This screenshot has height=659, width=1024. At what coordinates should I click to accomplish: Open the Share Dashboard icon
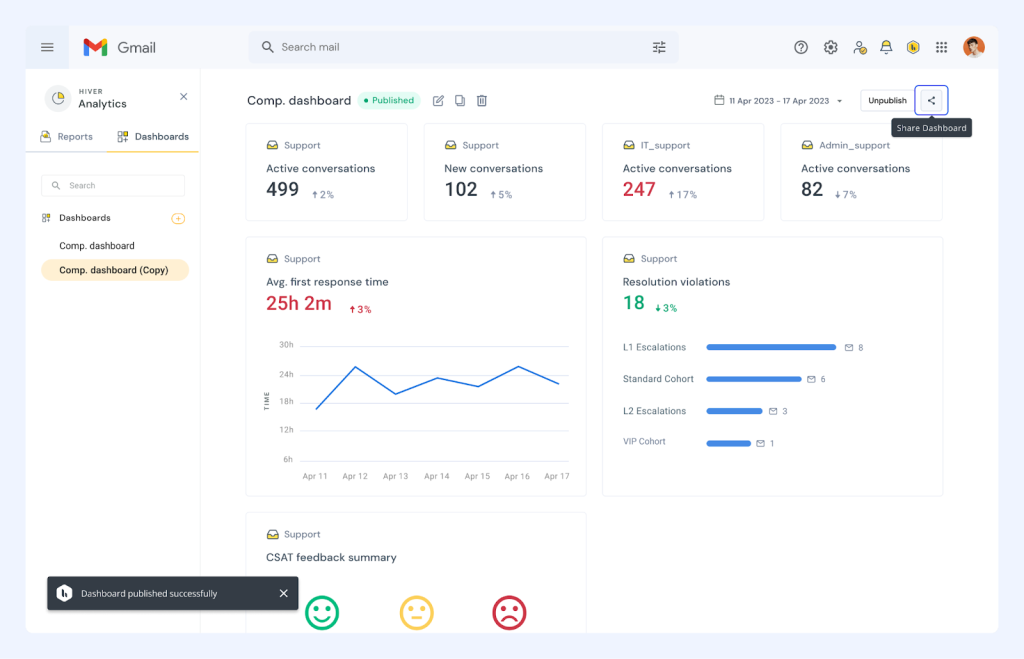click(x=931, y=100)
